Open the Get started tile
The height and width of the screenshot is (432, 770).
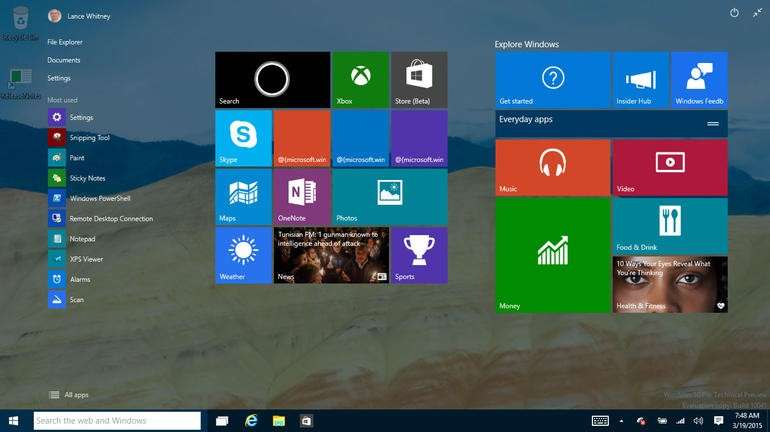click(552, 80)
